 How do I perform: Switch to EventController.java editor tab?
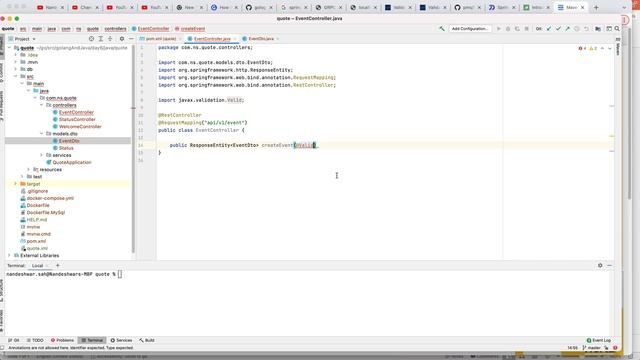[x=211, y=39]
